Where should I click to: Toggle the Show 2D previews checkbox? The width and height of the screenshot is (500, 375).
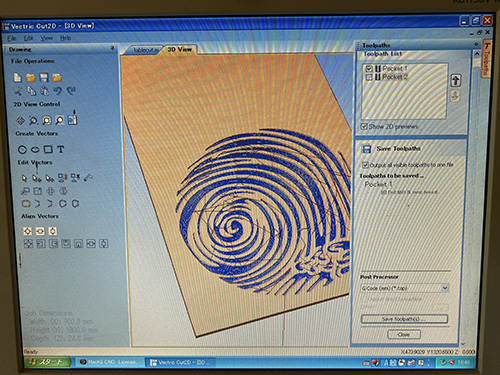tap(364, 126)
